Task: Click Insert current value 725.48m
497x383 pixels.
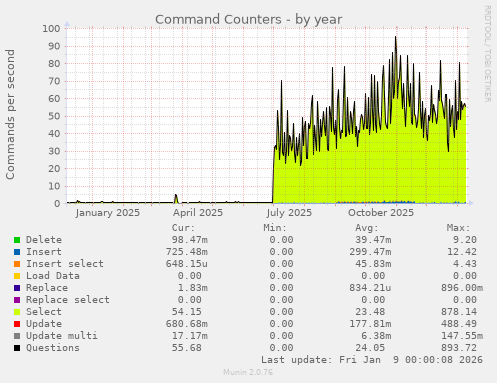Action: pos(187,252)
